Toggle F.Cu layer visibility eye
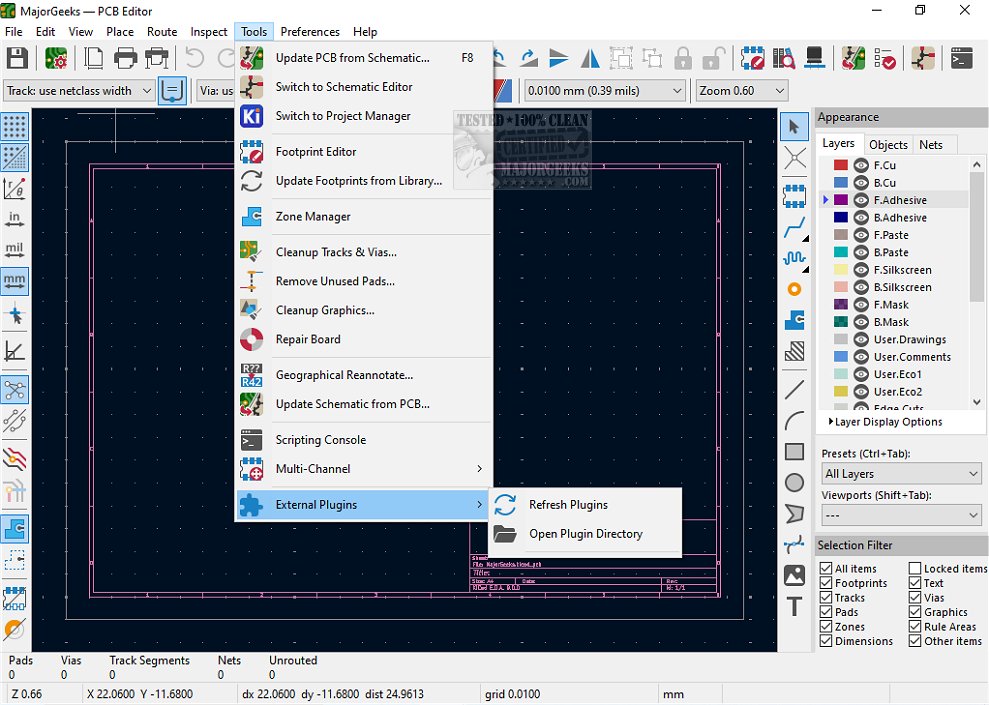 click(x=861, y=165)
